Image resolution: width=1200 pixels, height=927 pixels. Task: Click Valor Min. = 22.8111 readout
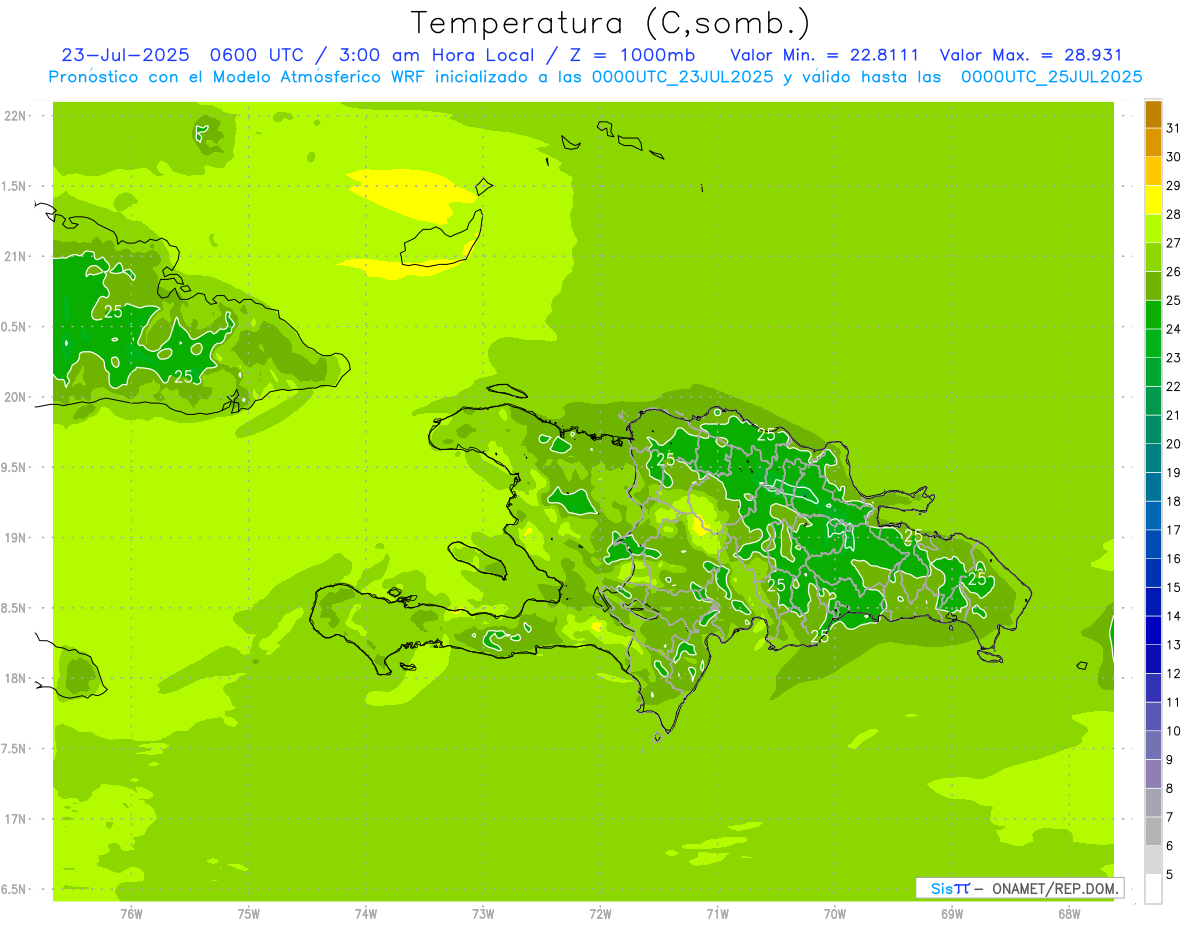click(x=825, y=55)
